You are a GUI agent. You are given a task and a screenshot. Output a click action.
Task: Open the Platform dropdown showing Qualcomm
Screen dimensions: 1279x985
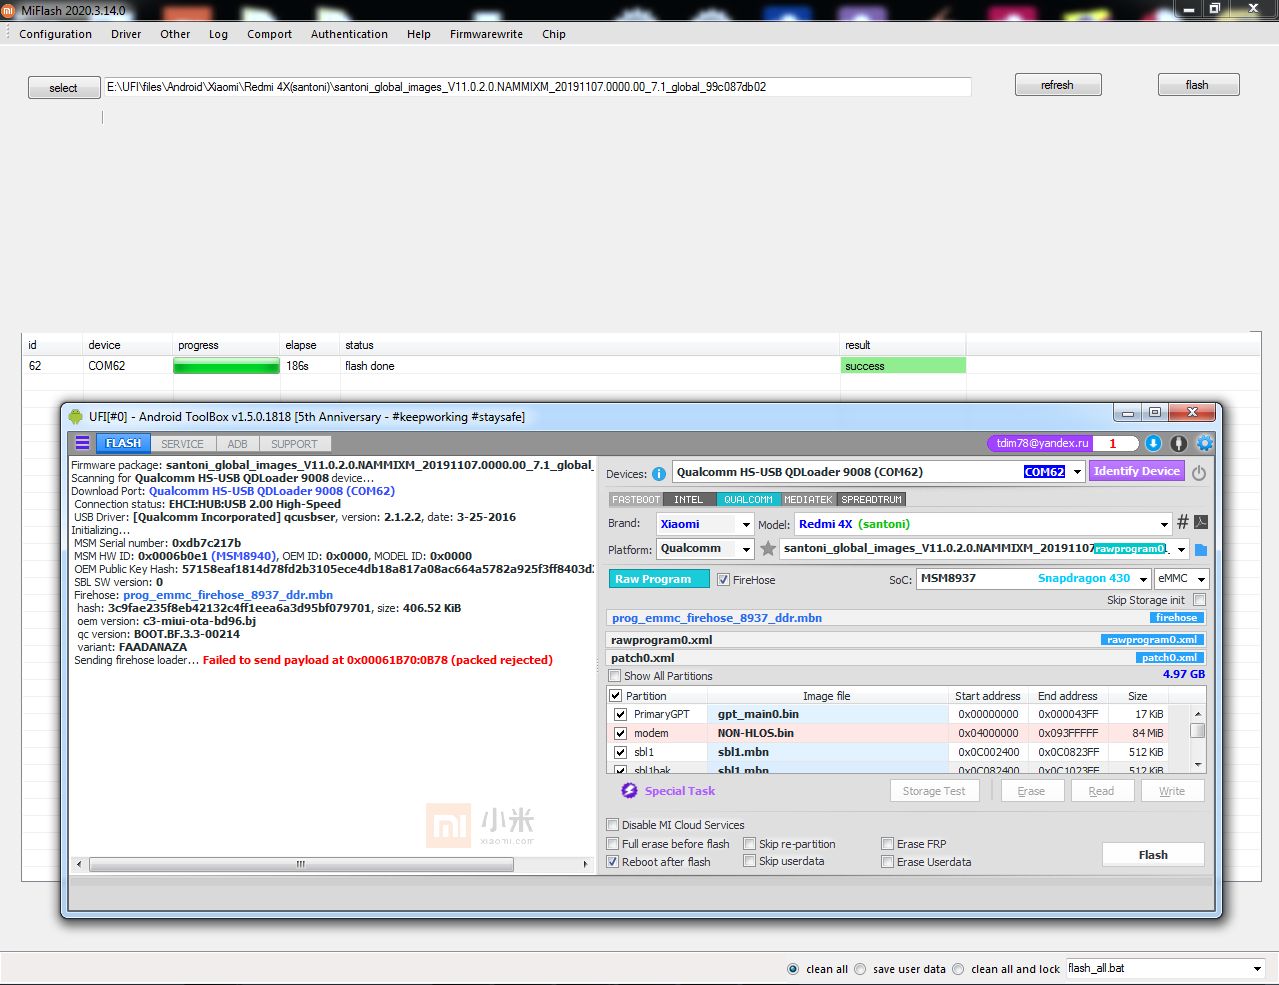tap(746, 549)
